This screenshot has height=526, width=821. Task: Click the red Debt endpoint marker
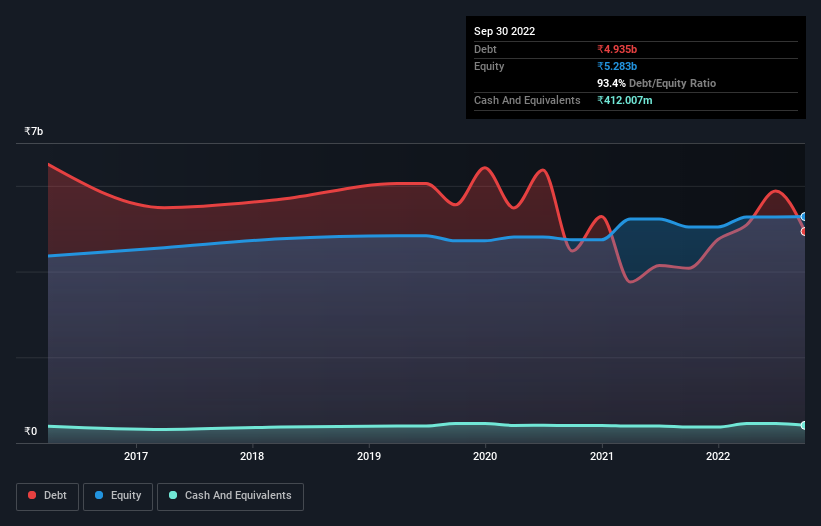804,231
